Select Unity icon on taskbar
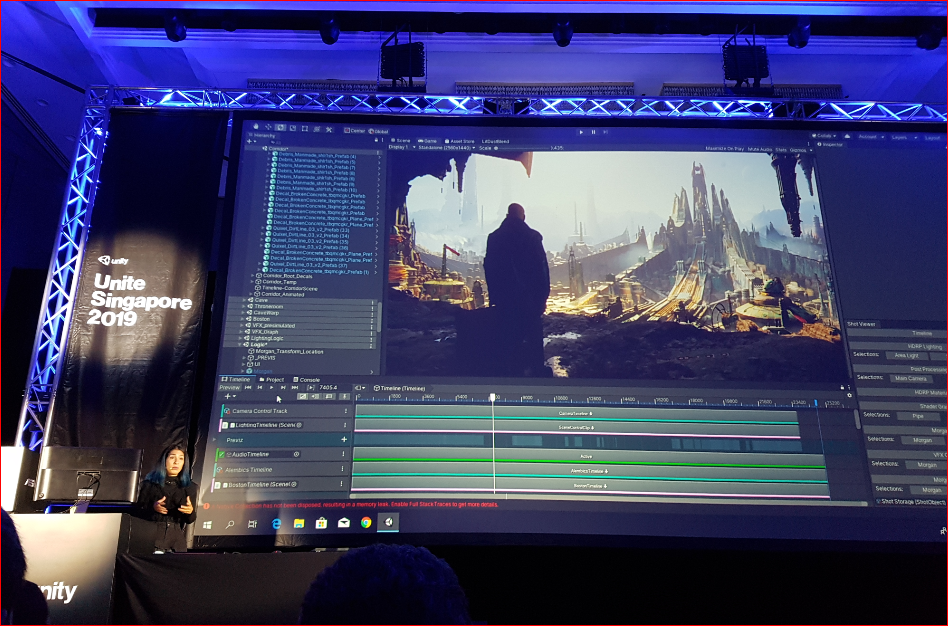 click(389, 521)
